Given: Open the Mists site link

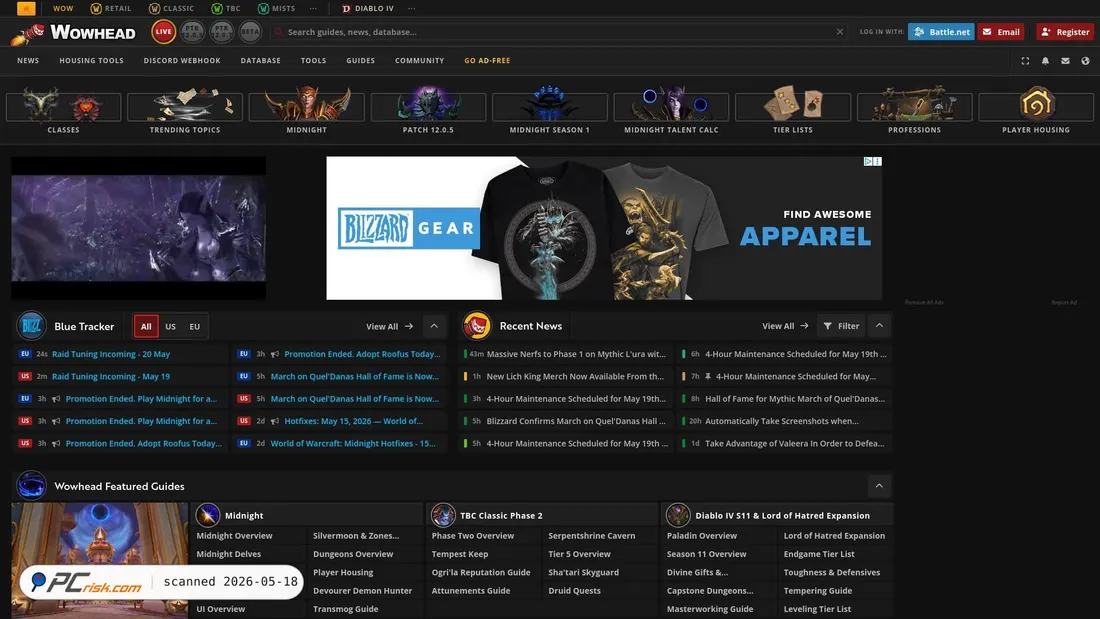Looking at the screenshot, I should pos(276,8).
